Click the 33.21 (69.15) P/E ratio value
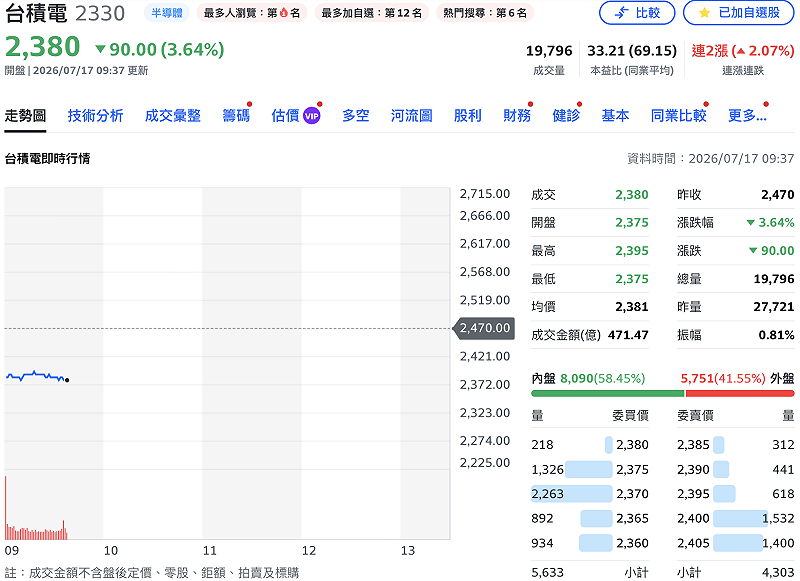Viewport: 800px width, 581px height. pyautogui.click(x=632, y=51)
